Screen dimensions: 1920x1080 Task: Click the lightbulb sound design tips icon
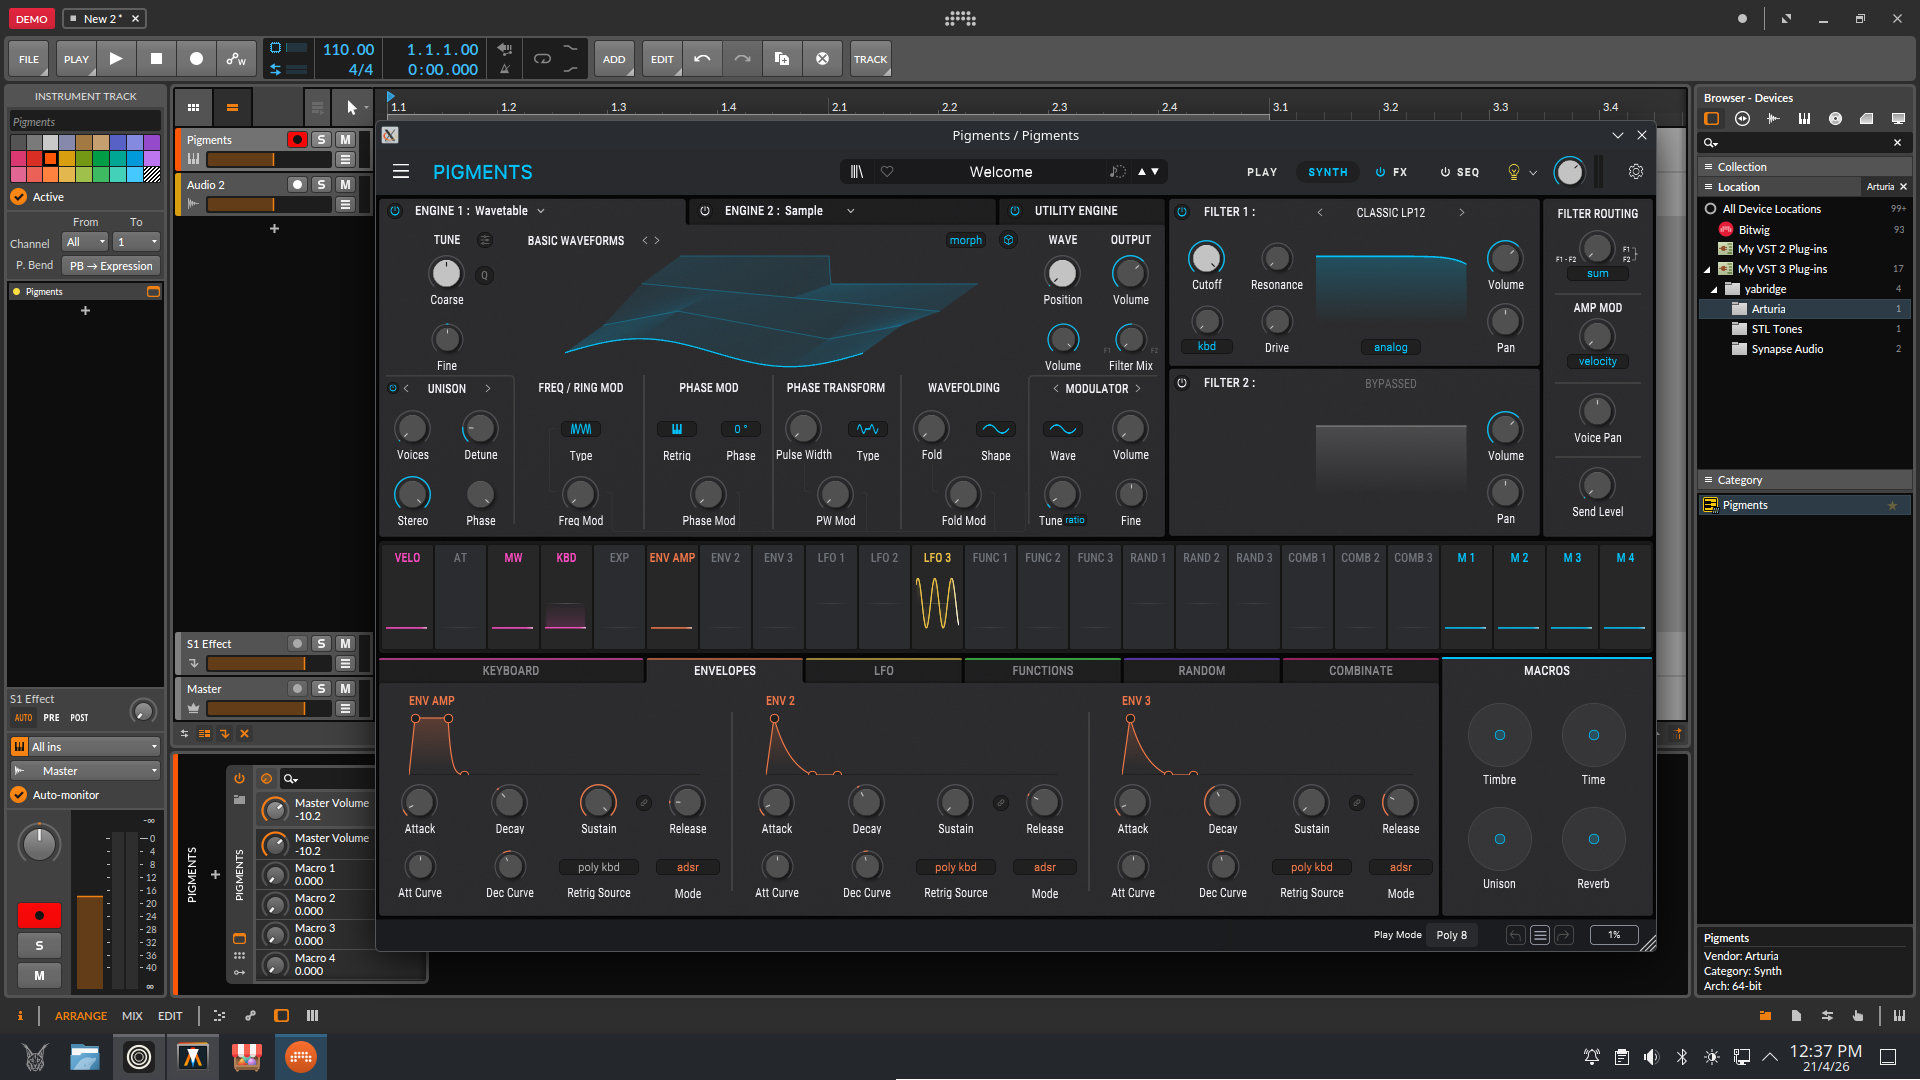click(1514, 172)
